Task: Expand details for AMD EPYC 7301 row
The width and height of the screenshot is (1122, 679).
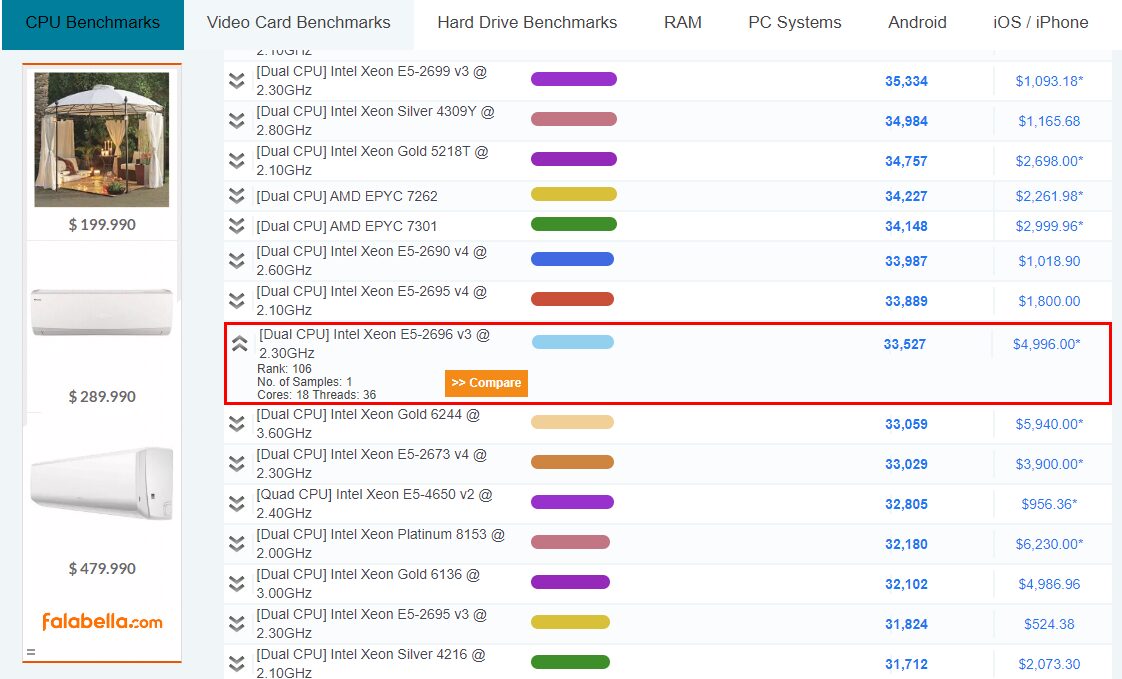Action: point(237,226)
